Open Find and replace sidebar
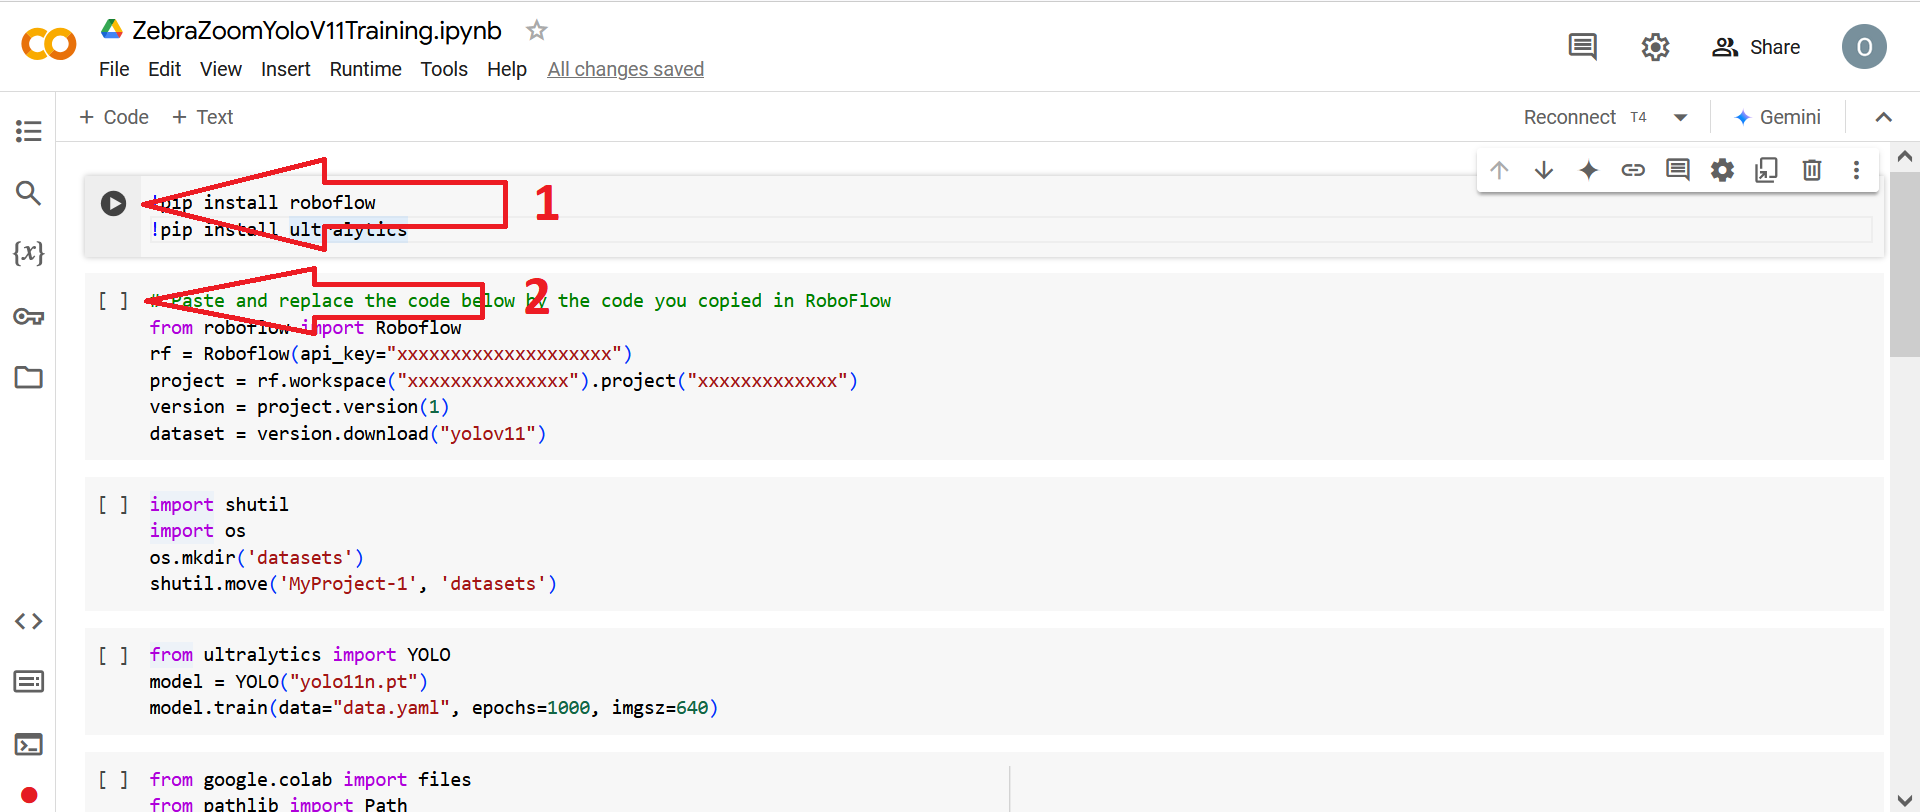Image resolution: width=1920 pixels, height=812 pixels. click(29, 193)
